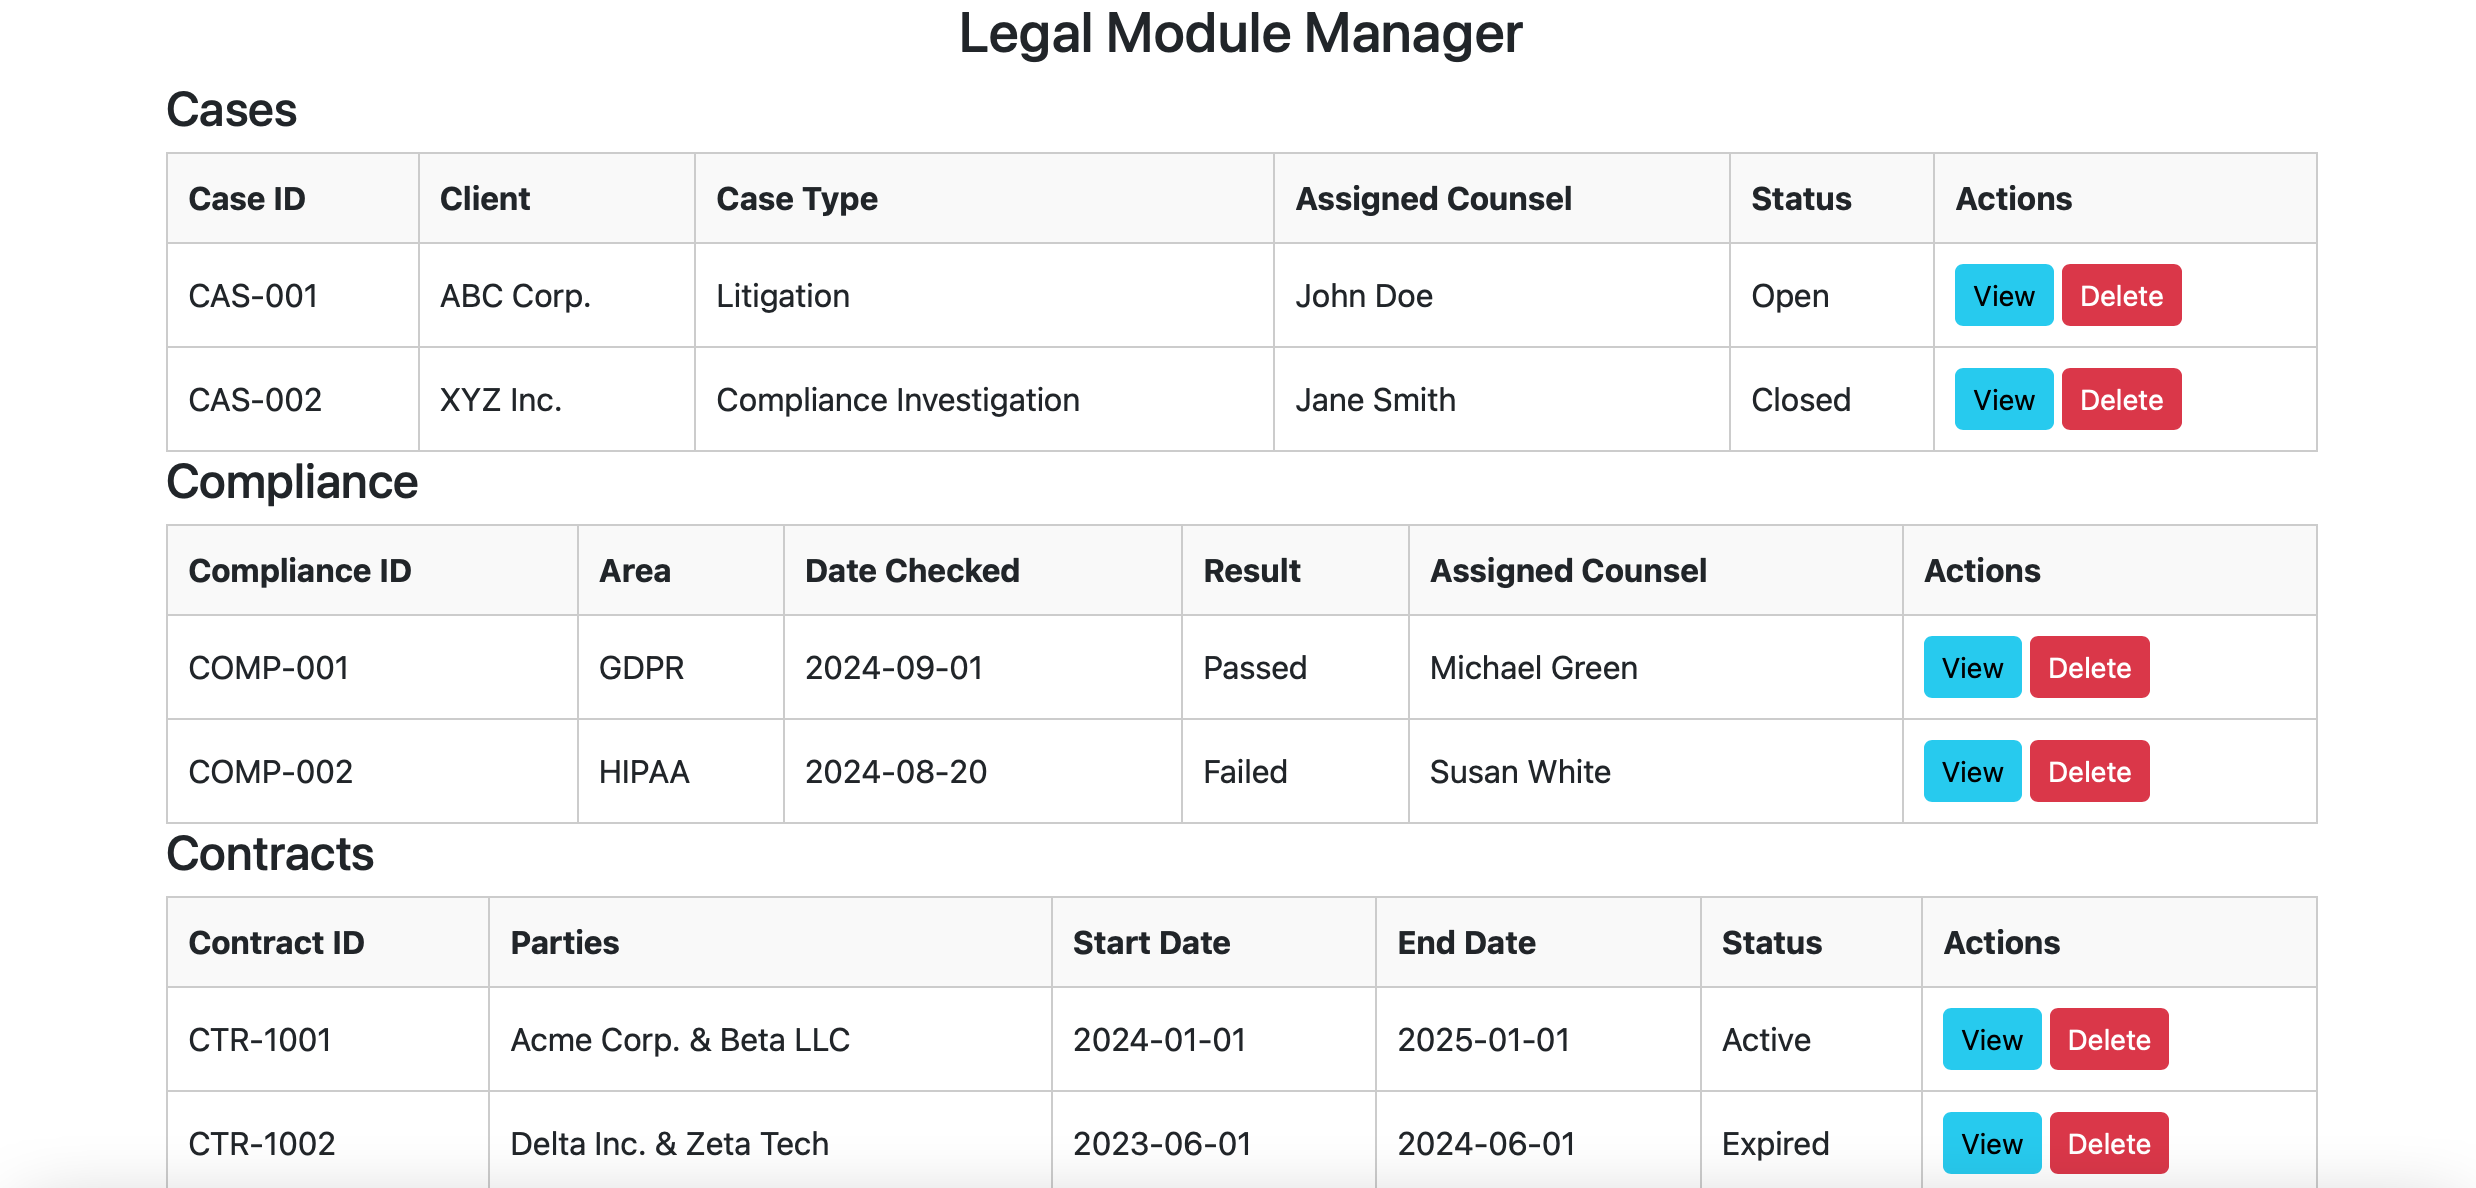View the HIPAA compliance record
This screenshot has width=2476, height=1188.
click(1972, 772)
